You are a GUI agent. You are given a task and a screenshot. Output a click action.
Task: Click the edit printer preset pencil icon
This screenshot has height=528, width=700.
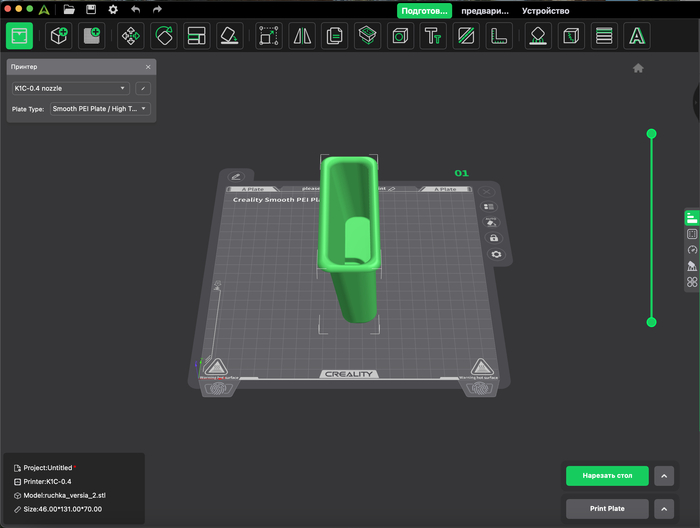143,89
